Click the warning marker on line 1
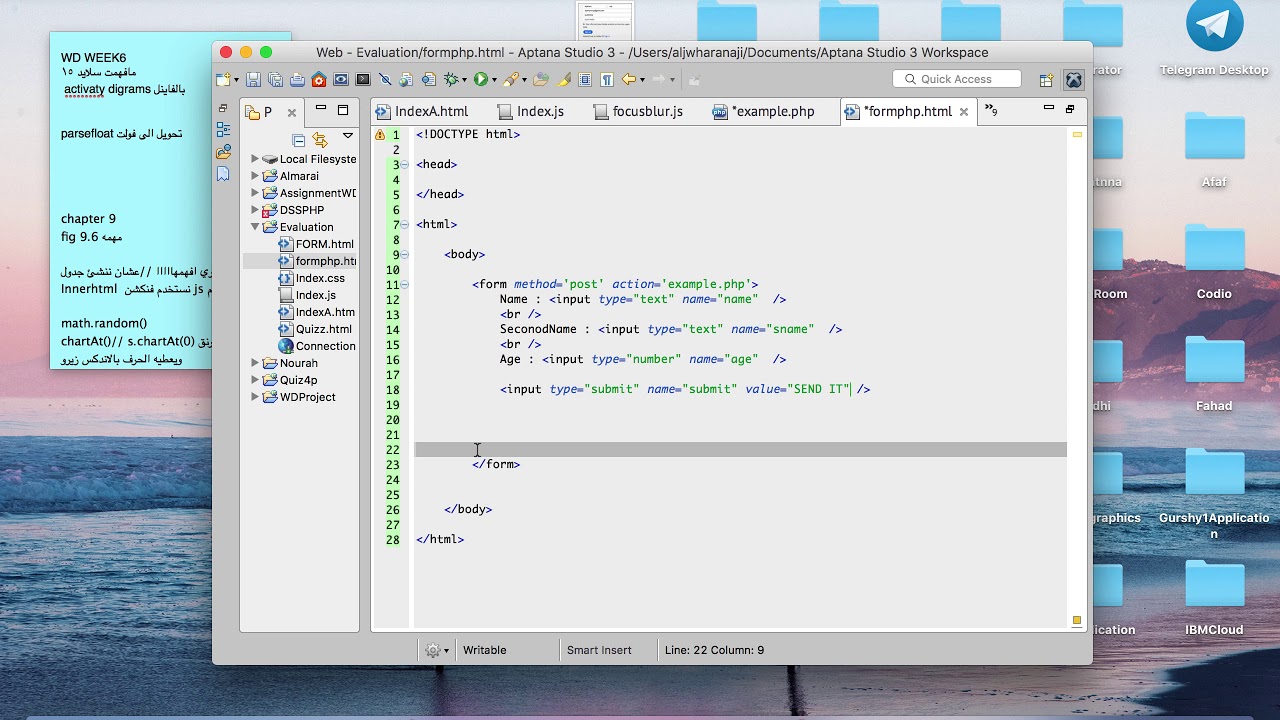This screenshot has height=720, width=1280. tap(379, 135)
